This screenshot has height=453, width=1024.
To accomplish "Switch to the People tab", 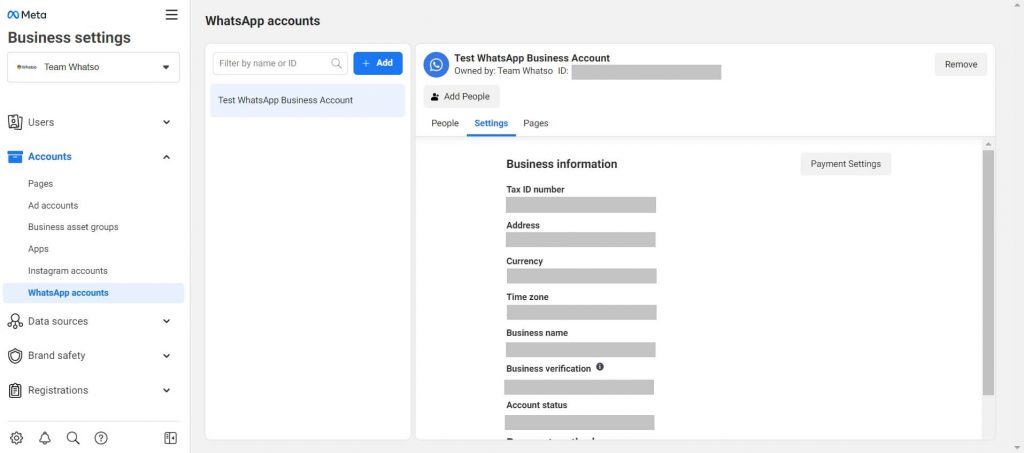I will [445, 123].
